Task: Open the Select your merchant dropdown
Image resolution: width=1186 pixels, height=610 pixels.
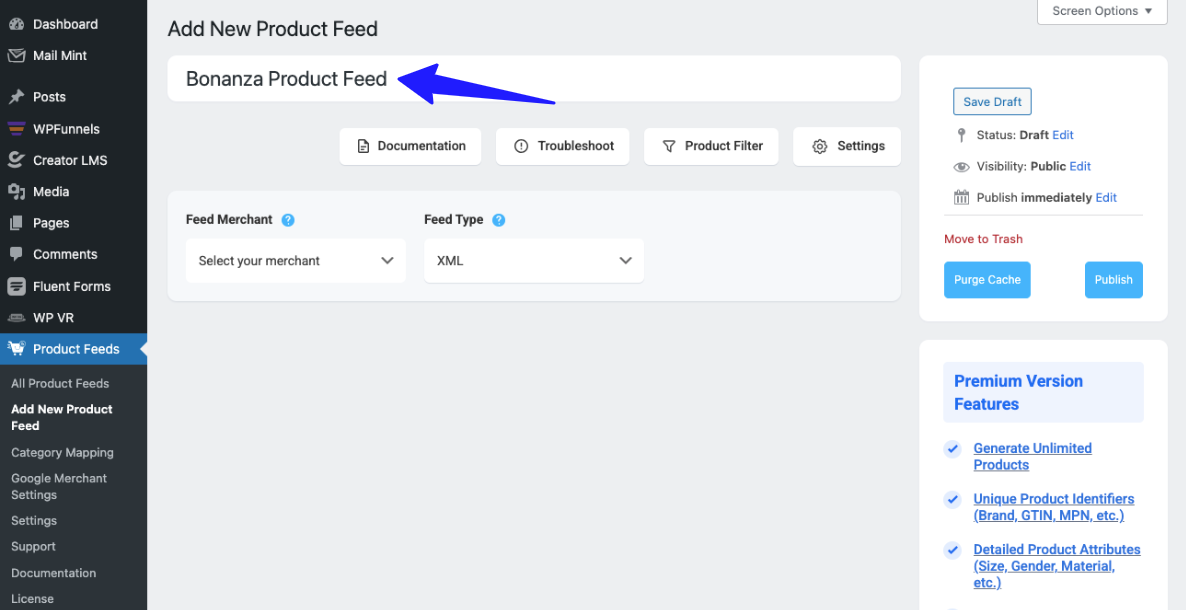Action: 296,261
